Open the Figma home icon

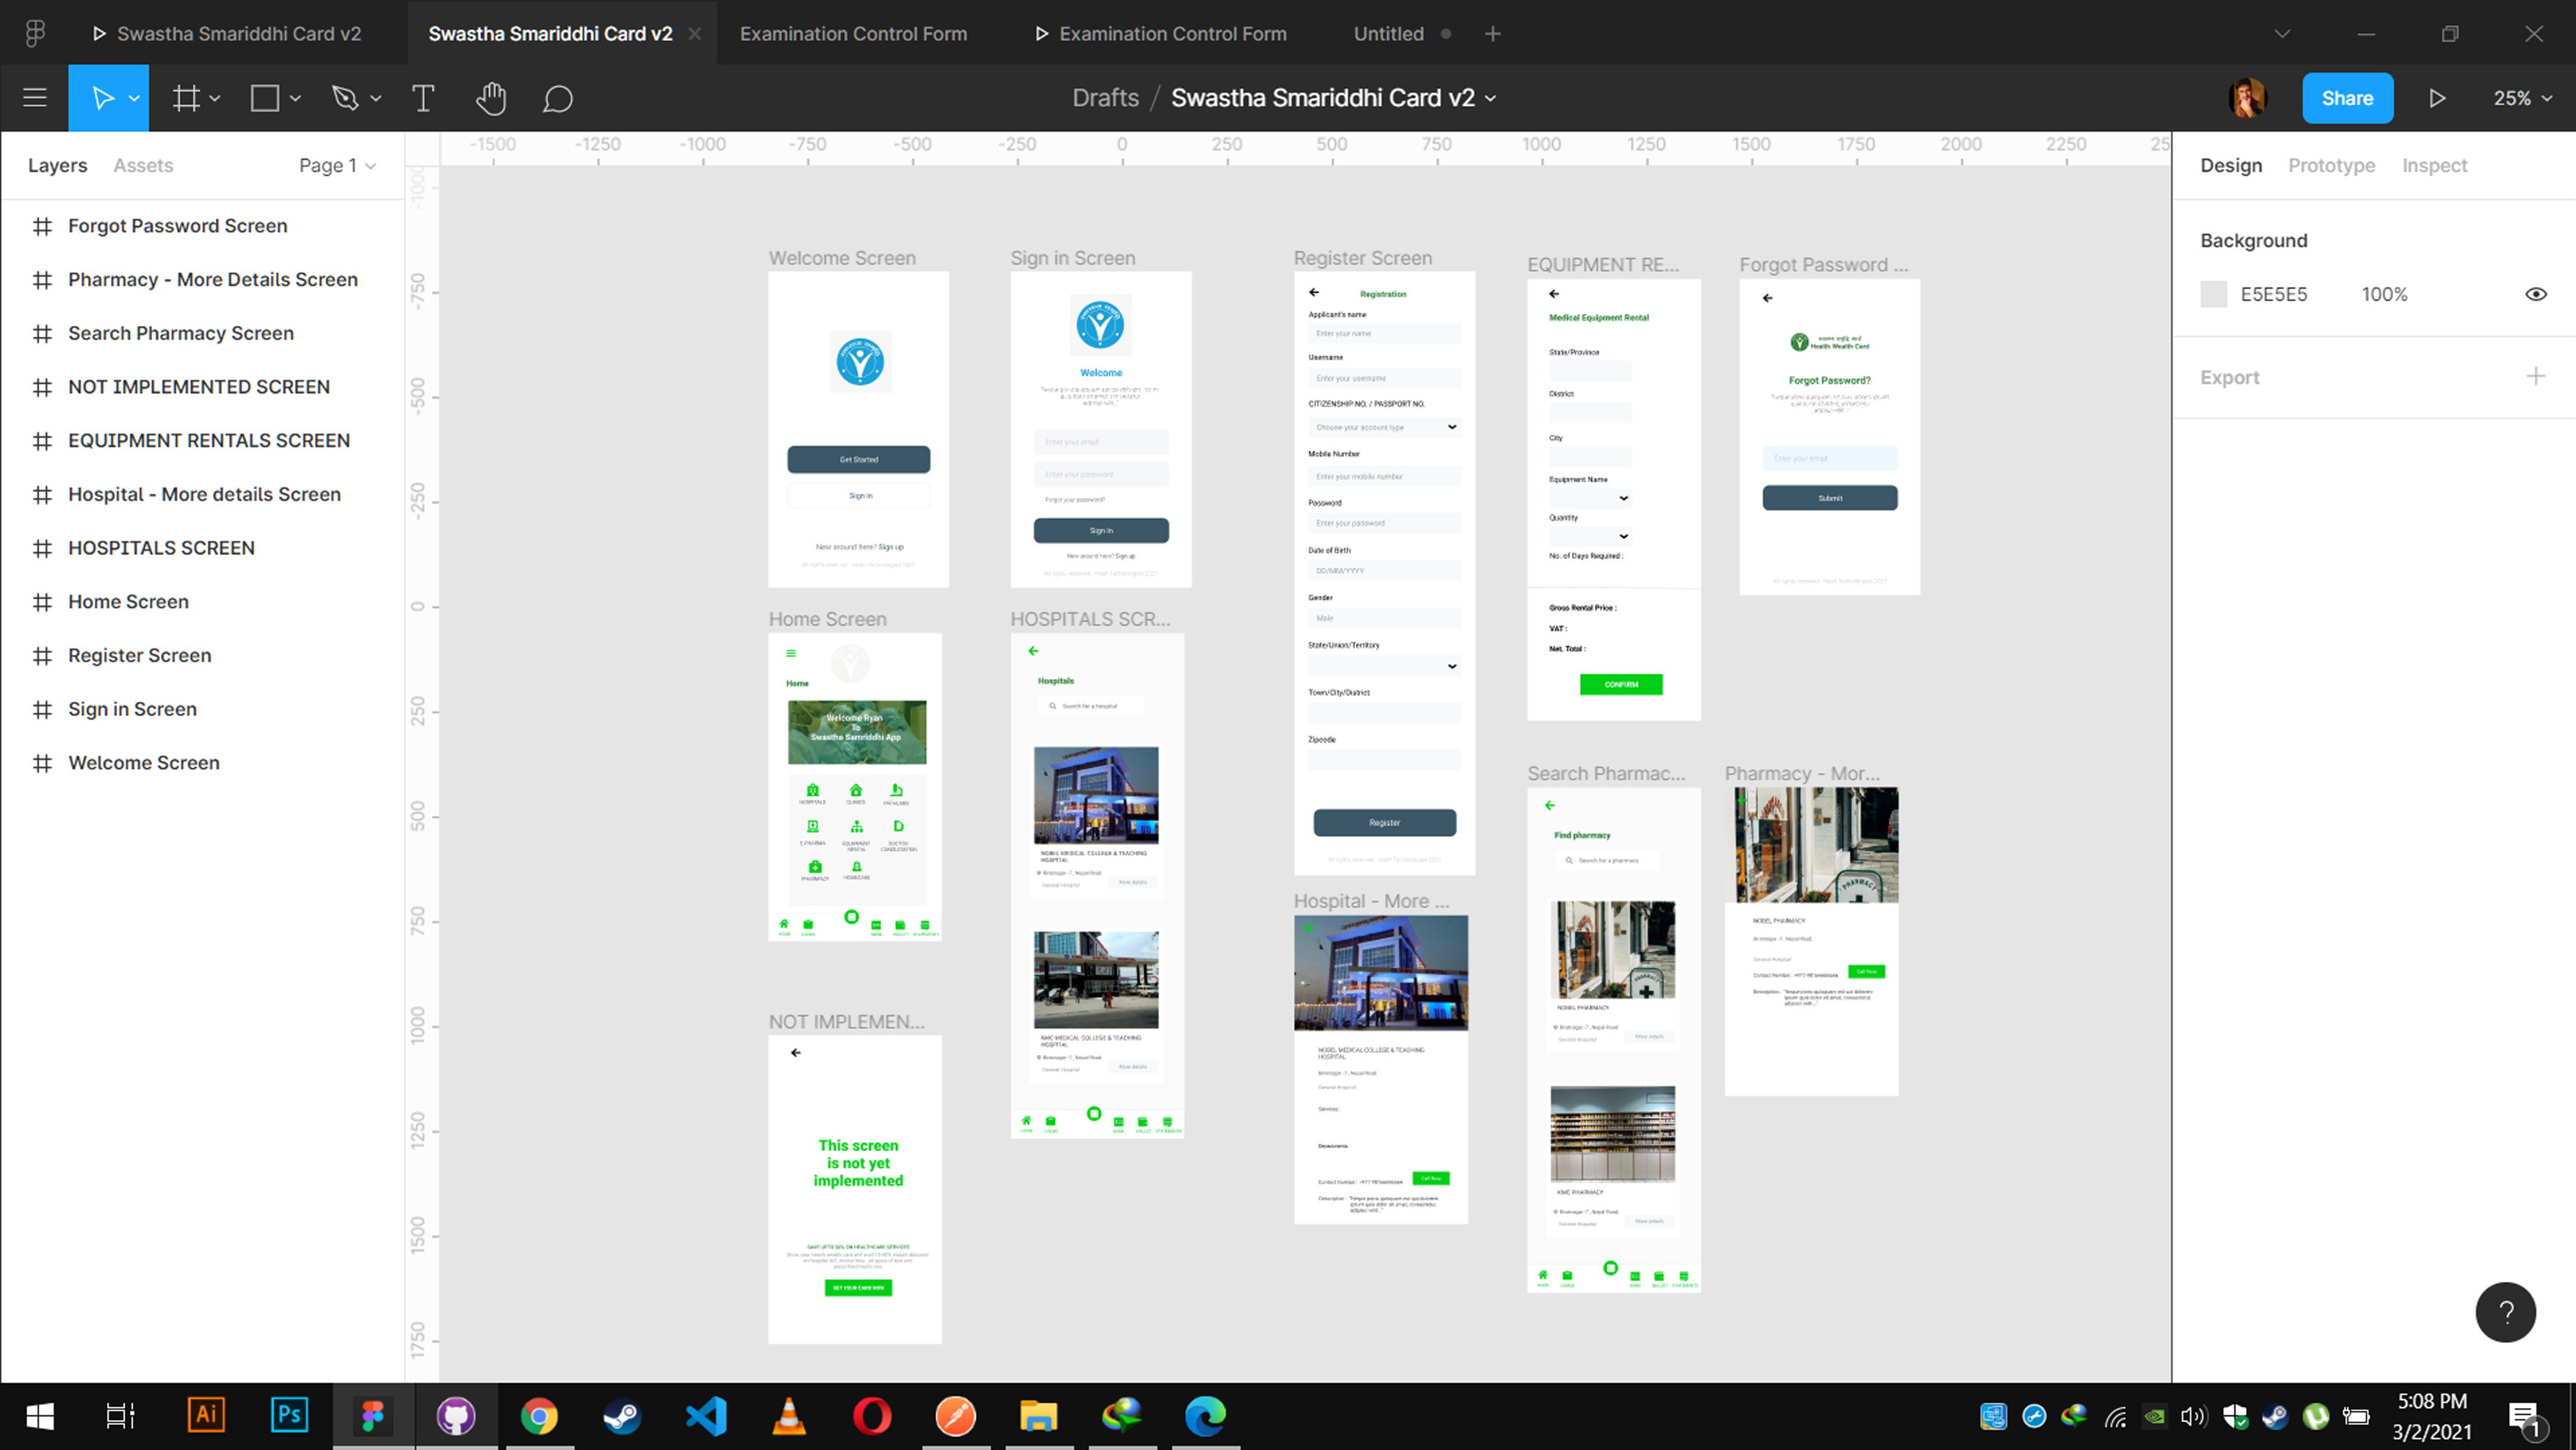[x=35, y=34]
